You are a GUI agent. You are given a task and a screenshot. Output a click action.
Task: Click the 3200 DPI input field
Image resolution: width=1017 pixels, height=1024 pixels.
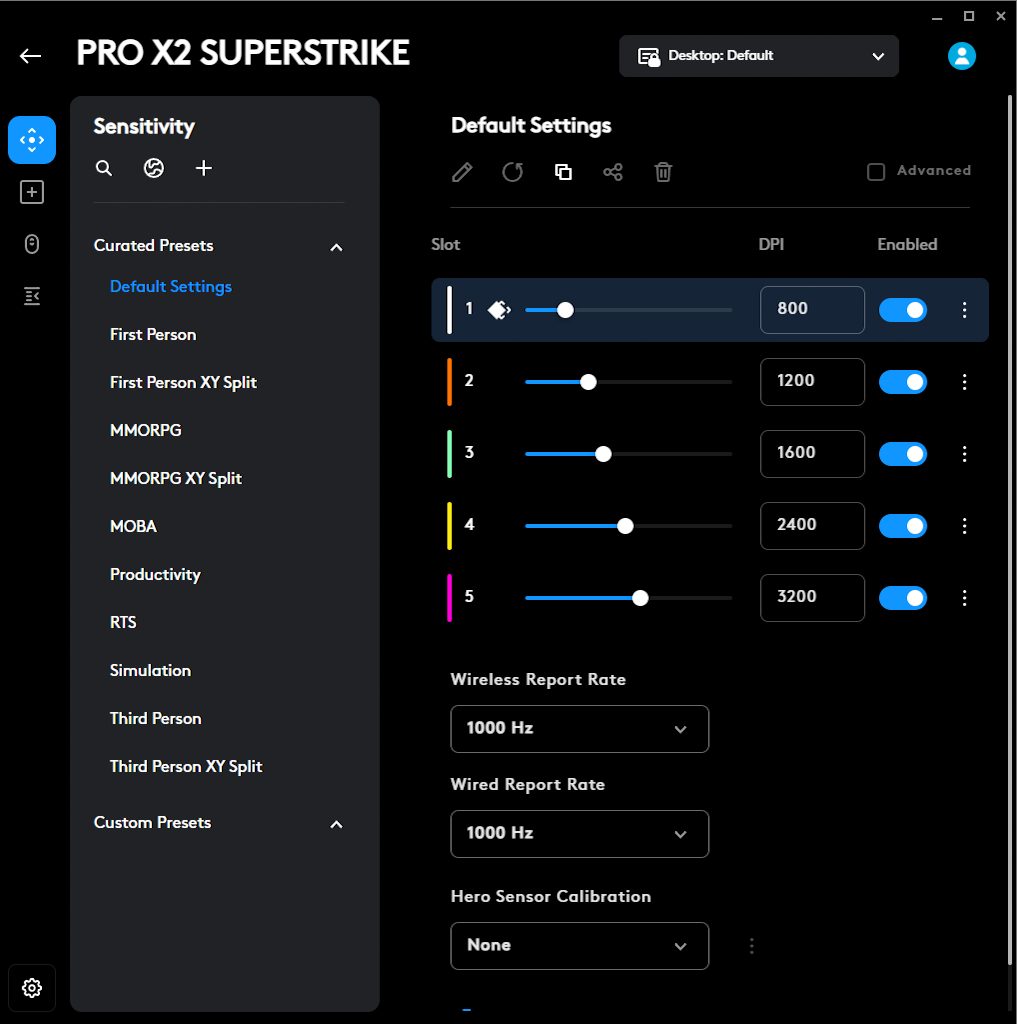coord(812,598)
